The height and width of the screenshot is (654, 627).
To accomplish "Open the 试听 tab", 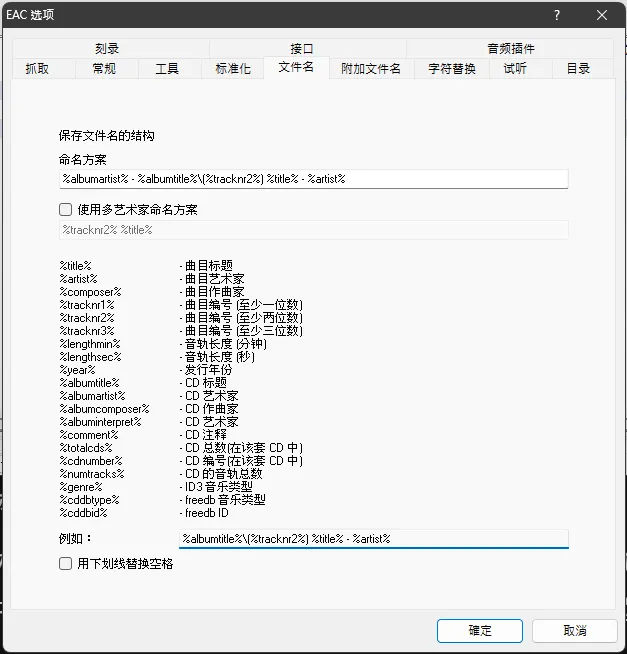I will (x=520, y=68).
